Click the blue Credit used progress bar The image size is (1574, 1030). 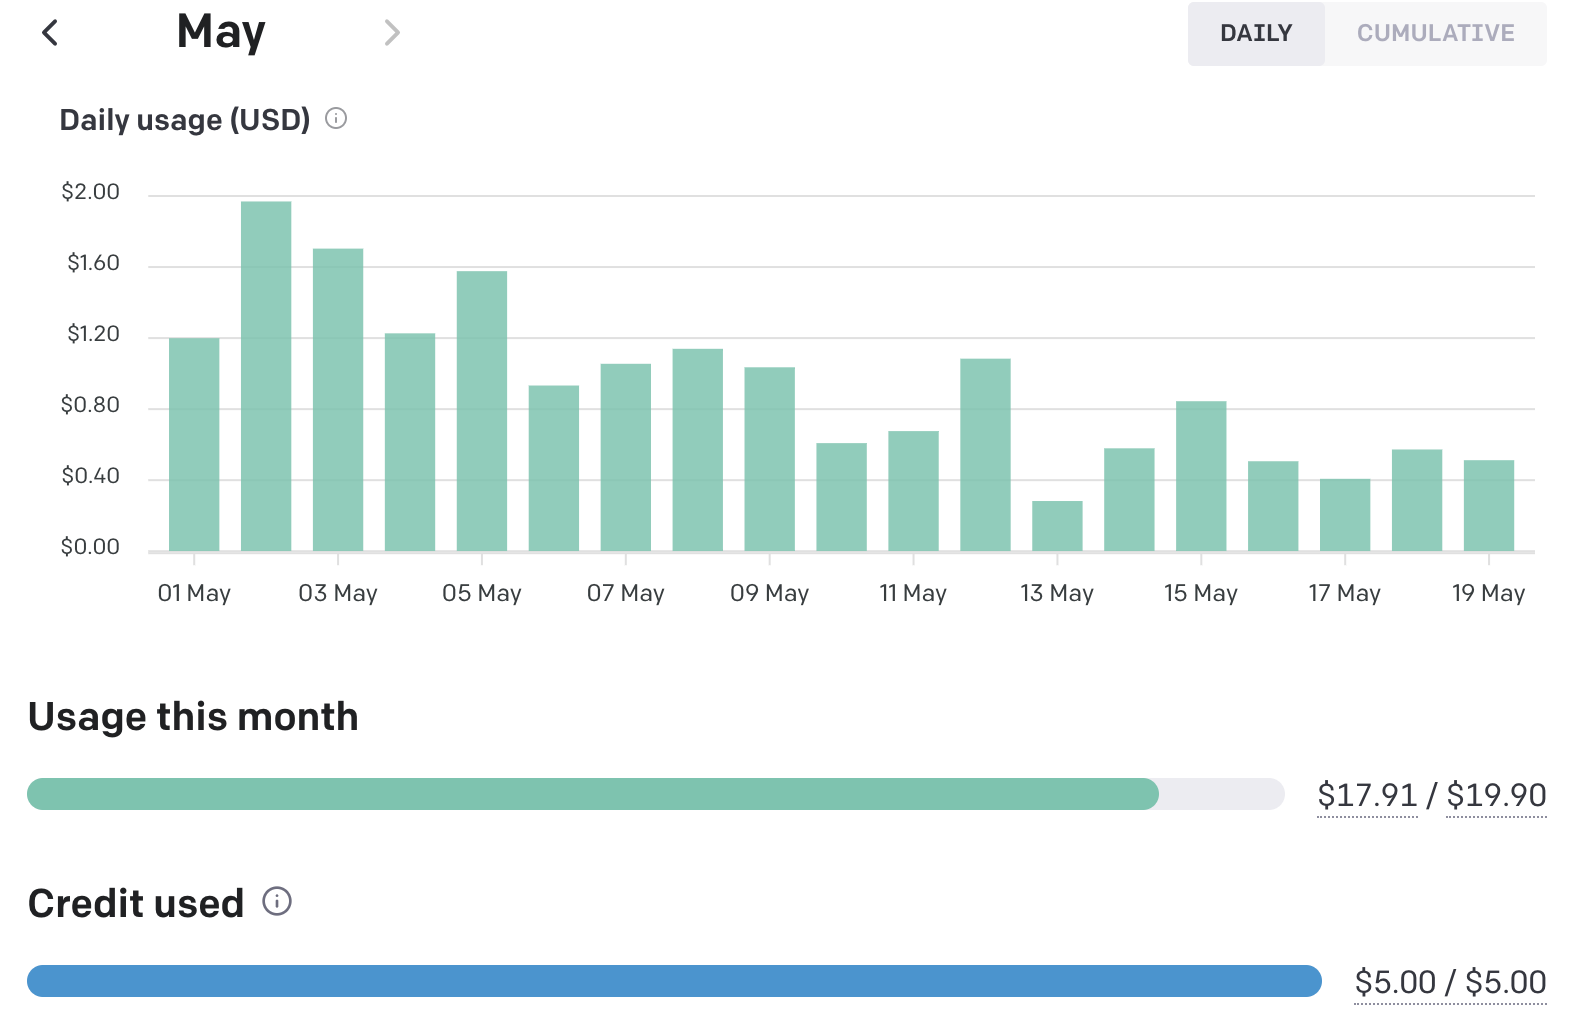pos(674,981)
